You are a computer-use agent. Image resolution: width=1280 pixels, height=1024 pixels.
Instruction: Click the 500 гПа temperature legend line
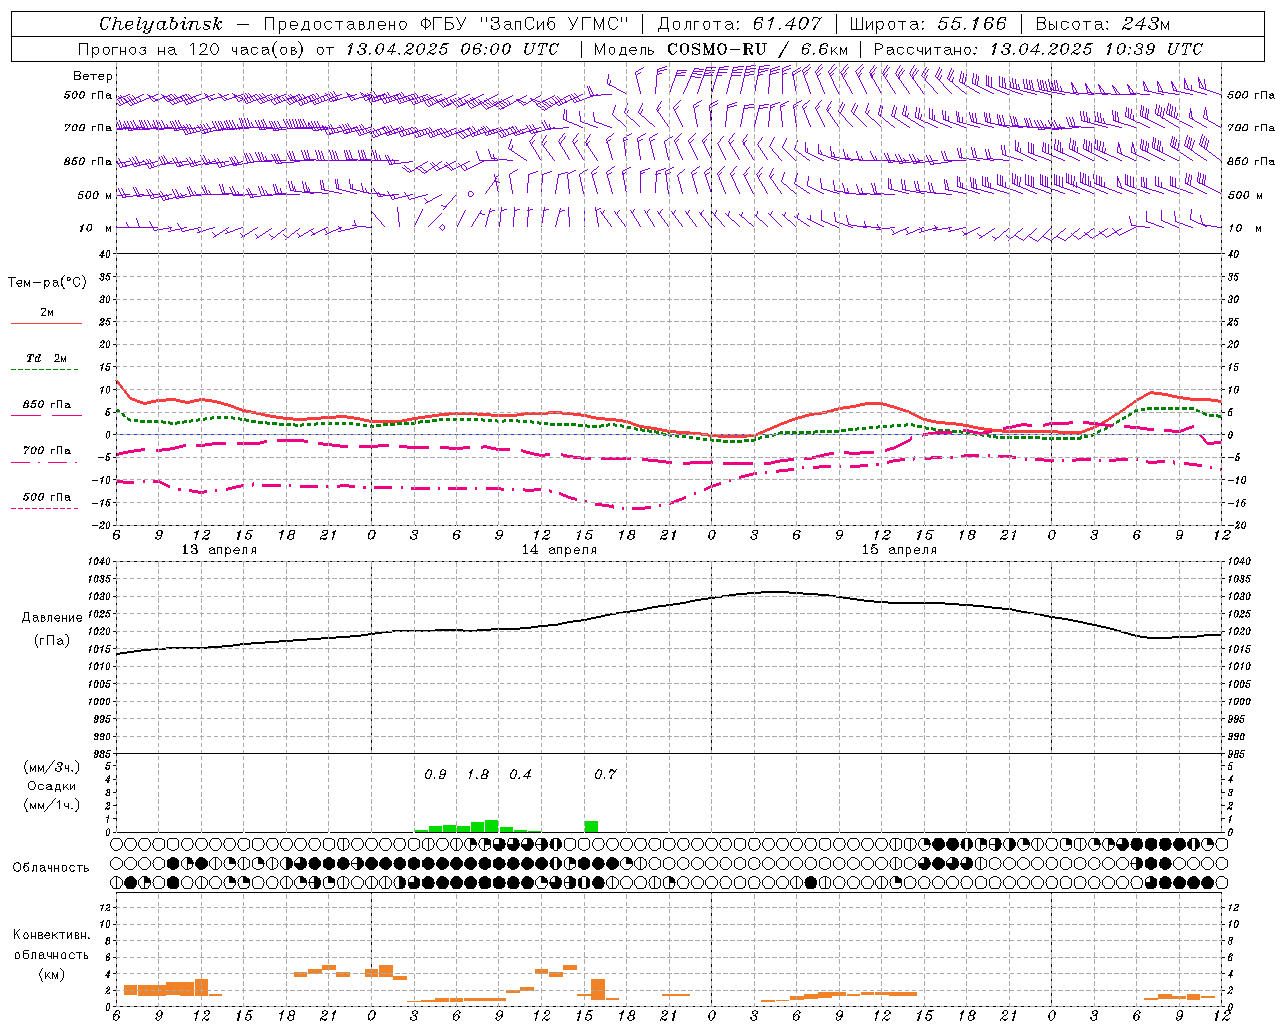coord(46,500)
